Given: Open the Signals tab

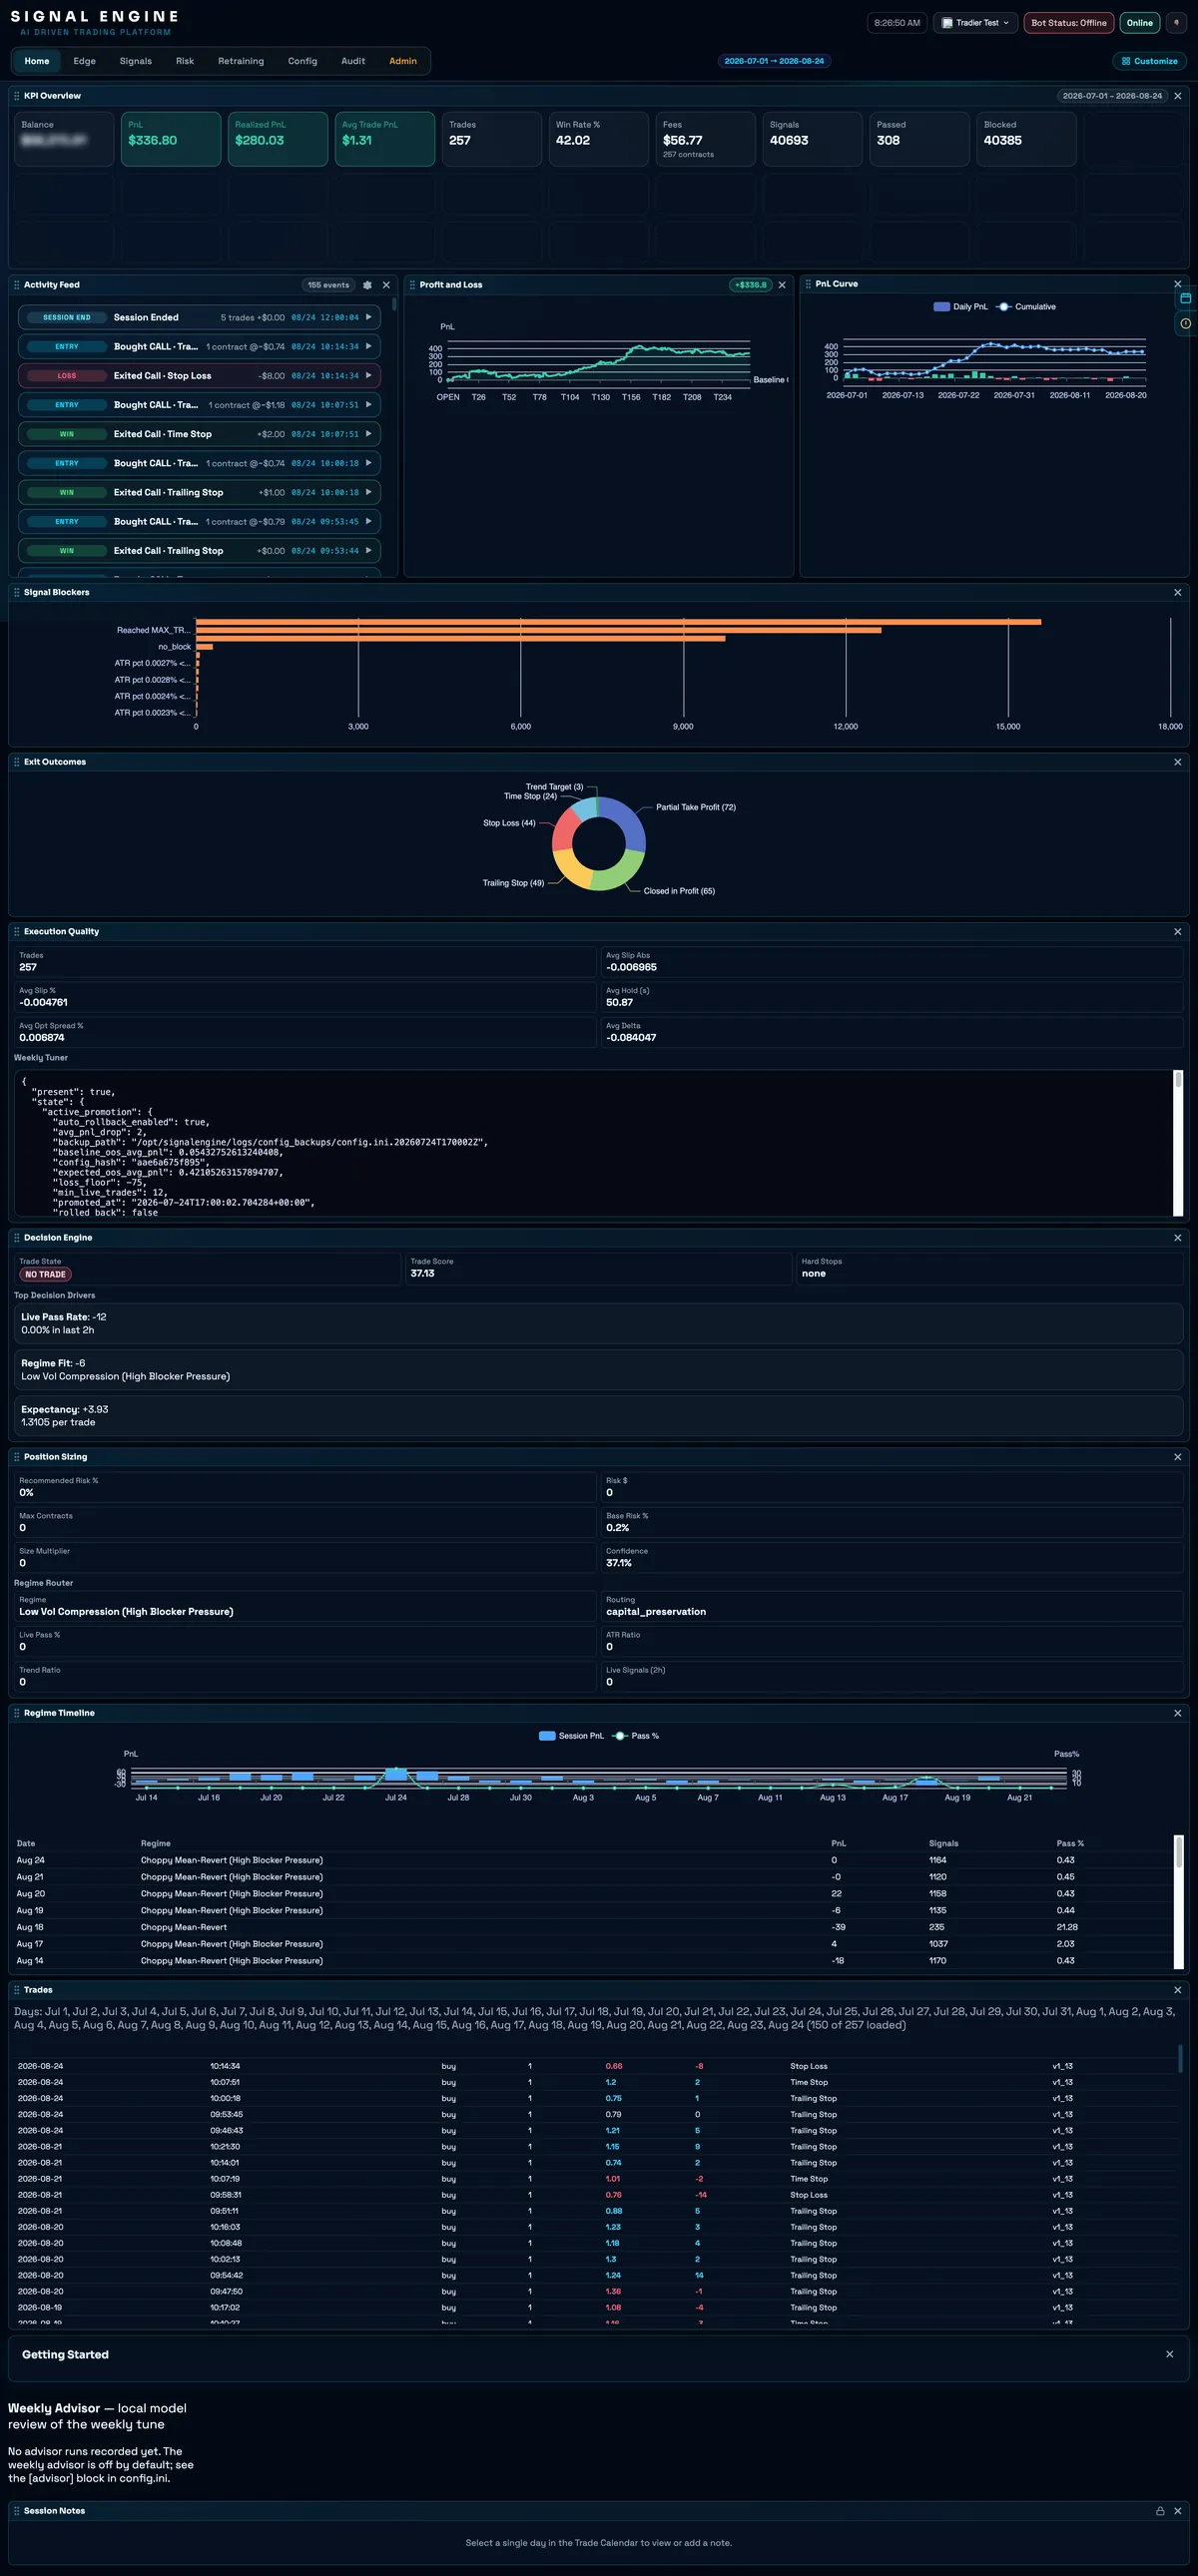Looking at the screenshot, I should (136, 61).
